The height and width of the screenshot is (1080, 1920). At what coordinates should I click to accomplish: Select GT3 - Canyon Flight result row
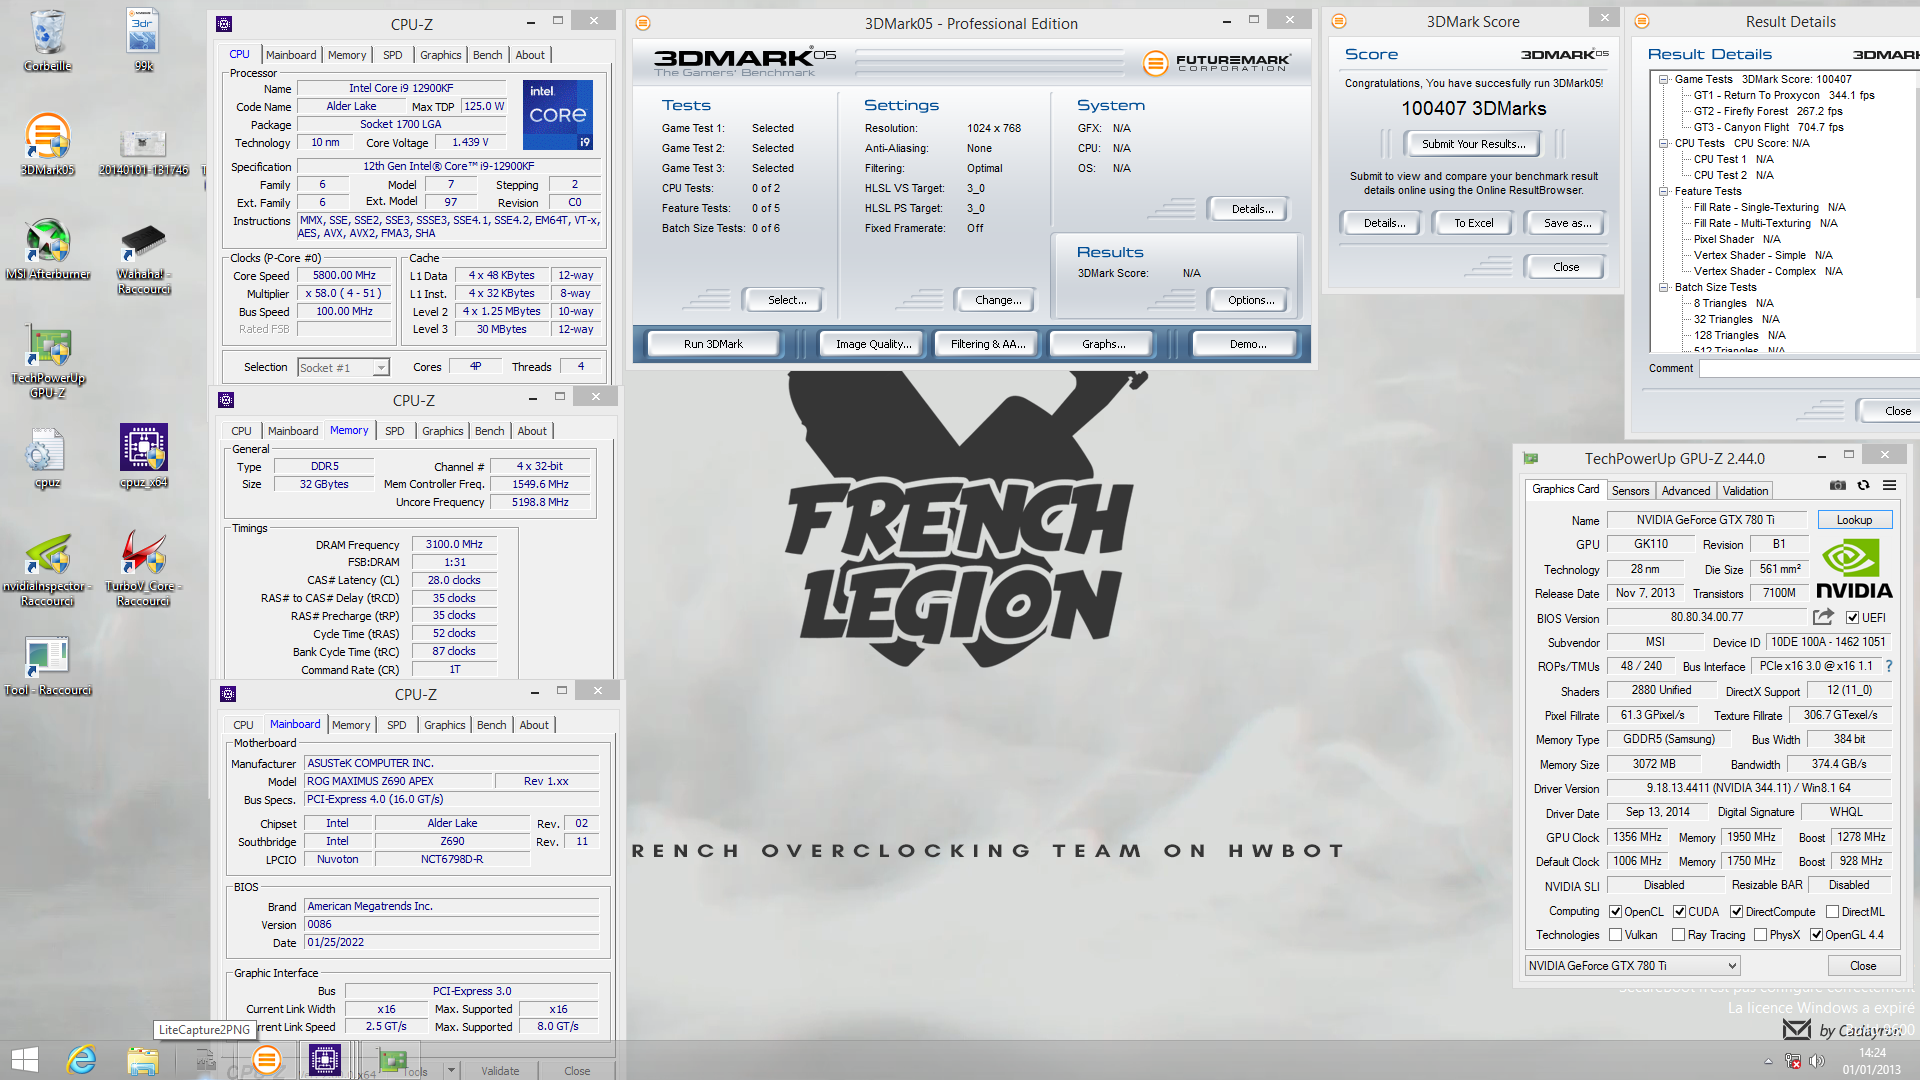point(1768,127)
